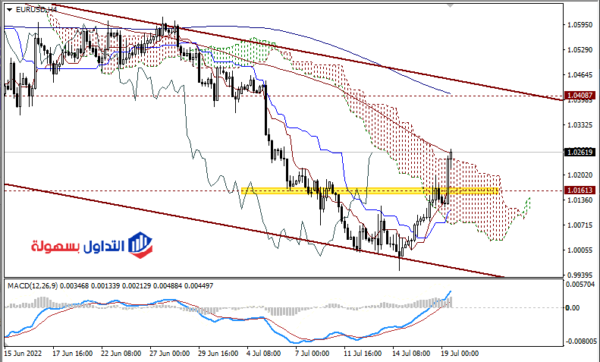
Task: Select the current price label 1.02619
Action: tap(580, 152)
